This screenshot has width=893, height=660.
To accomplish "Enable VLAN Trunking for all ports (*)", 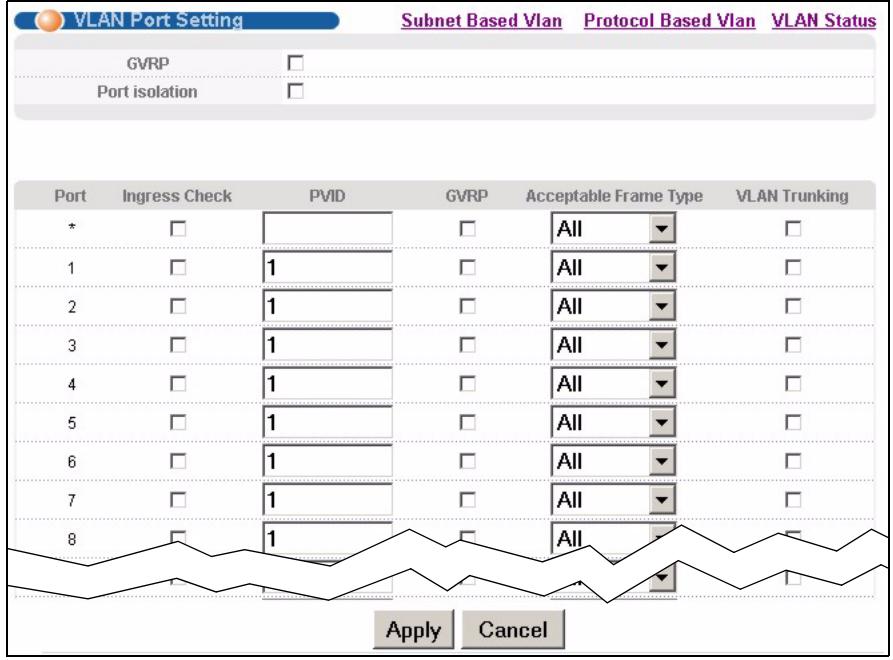I will [x=793, y=228].
